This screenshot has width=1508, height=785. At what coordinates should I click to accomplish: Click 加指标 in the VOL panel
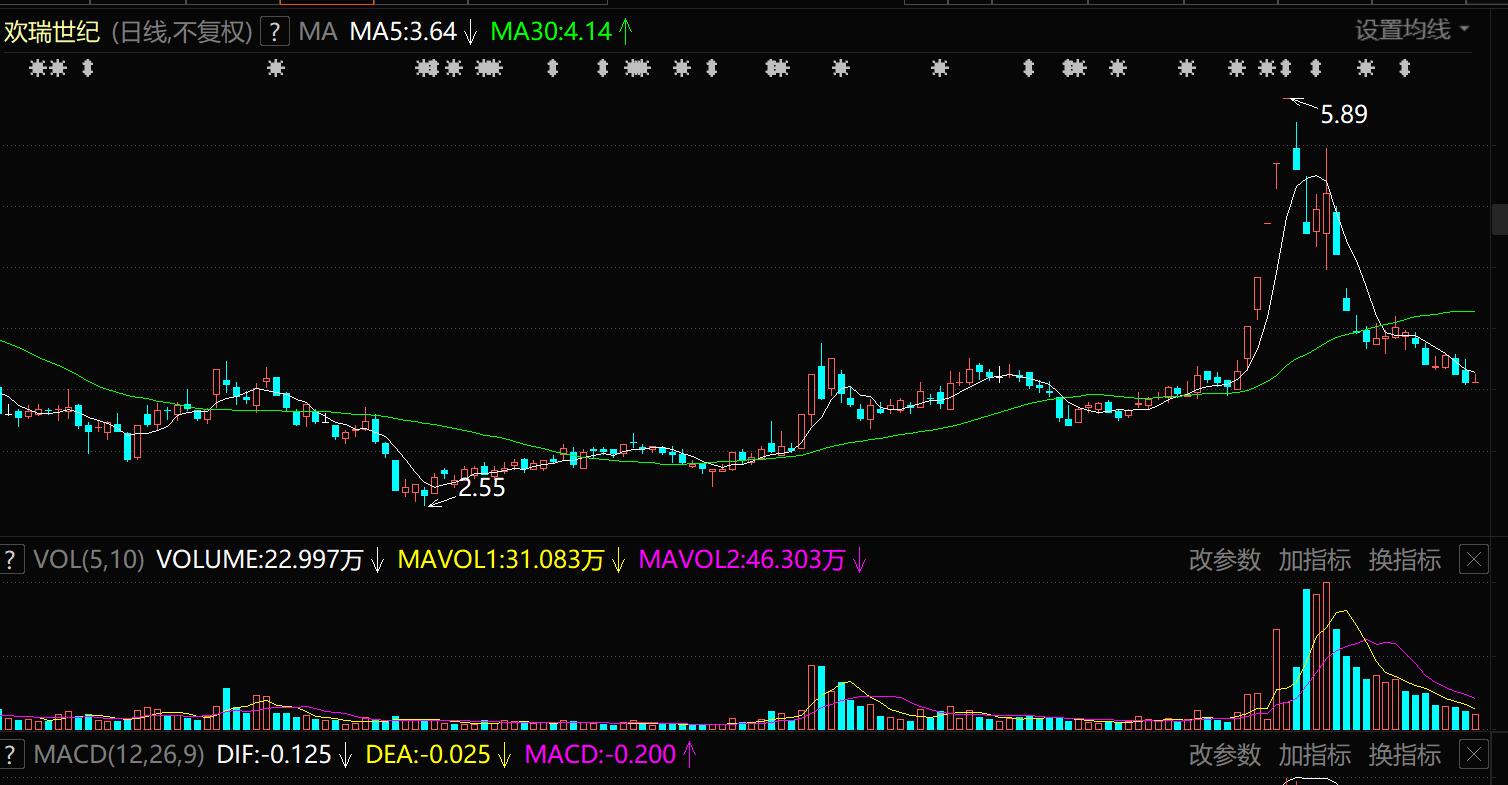pos(1315,560)
